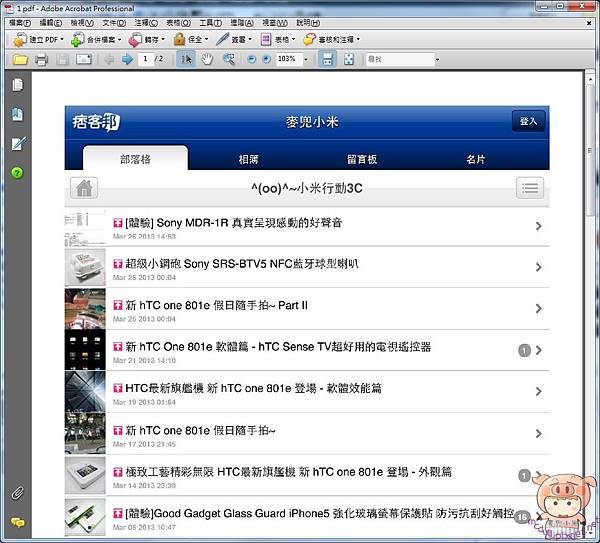Expand the 合併檔案 dropdown arrow
600x543 pixels.
[x=119, y=39]
